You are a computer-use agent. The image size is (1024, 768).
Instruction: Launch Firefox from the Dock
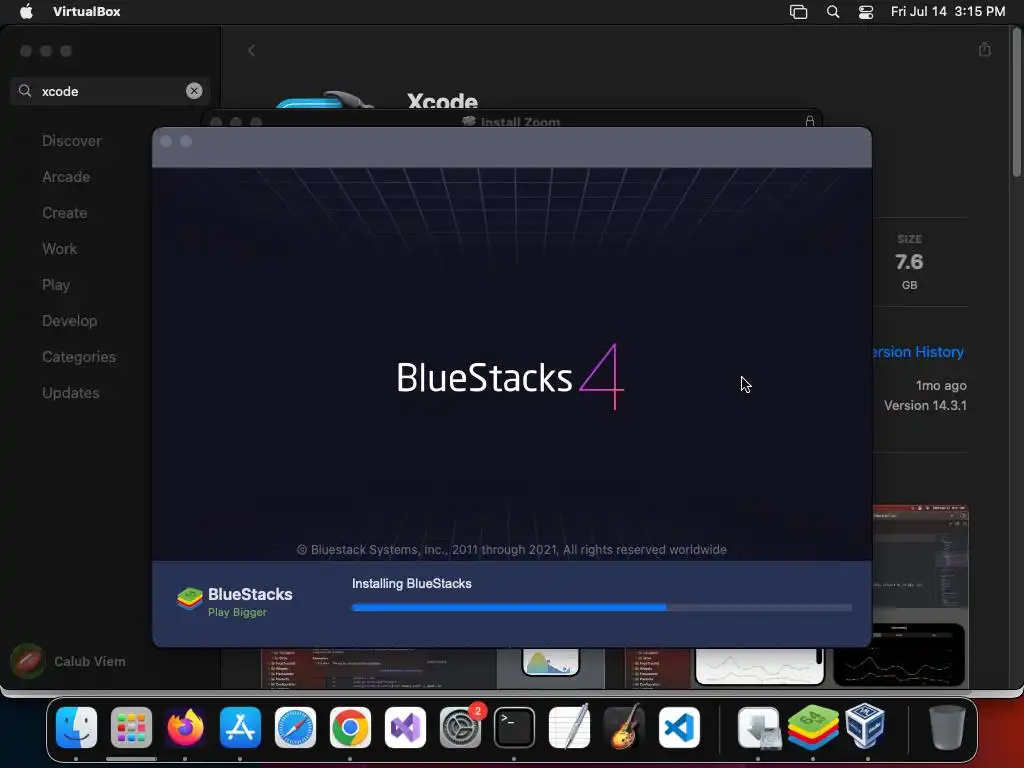(x=185, y=727)
